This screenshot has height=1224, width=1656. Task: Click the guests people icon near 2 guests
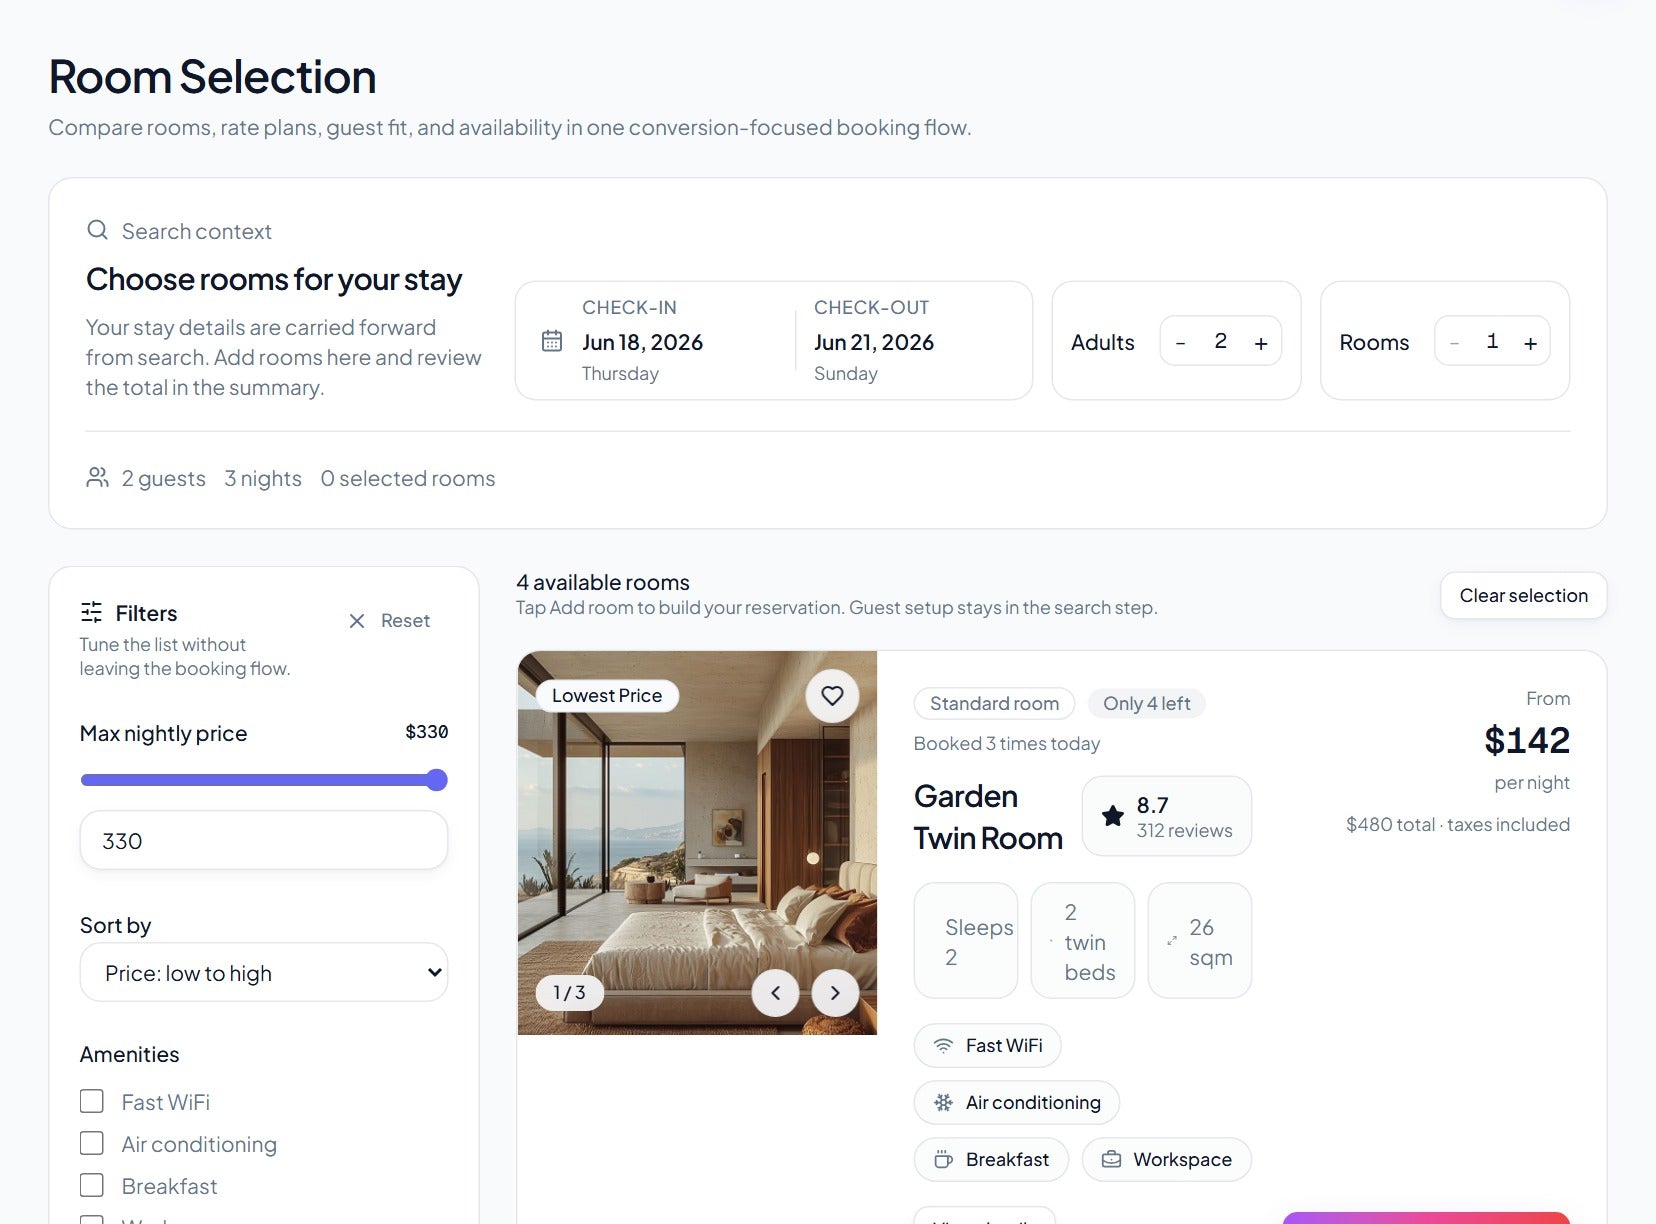[97, 478]
